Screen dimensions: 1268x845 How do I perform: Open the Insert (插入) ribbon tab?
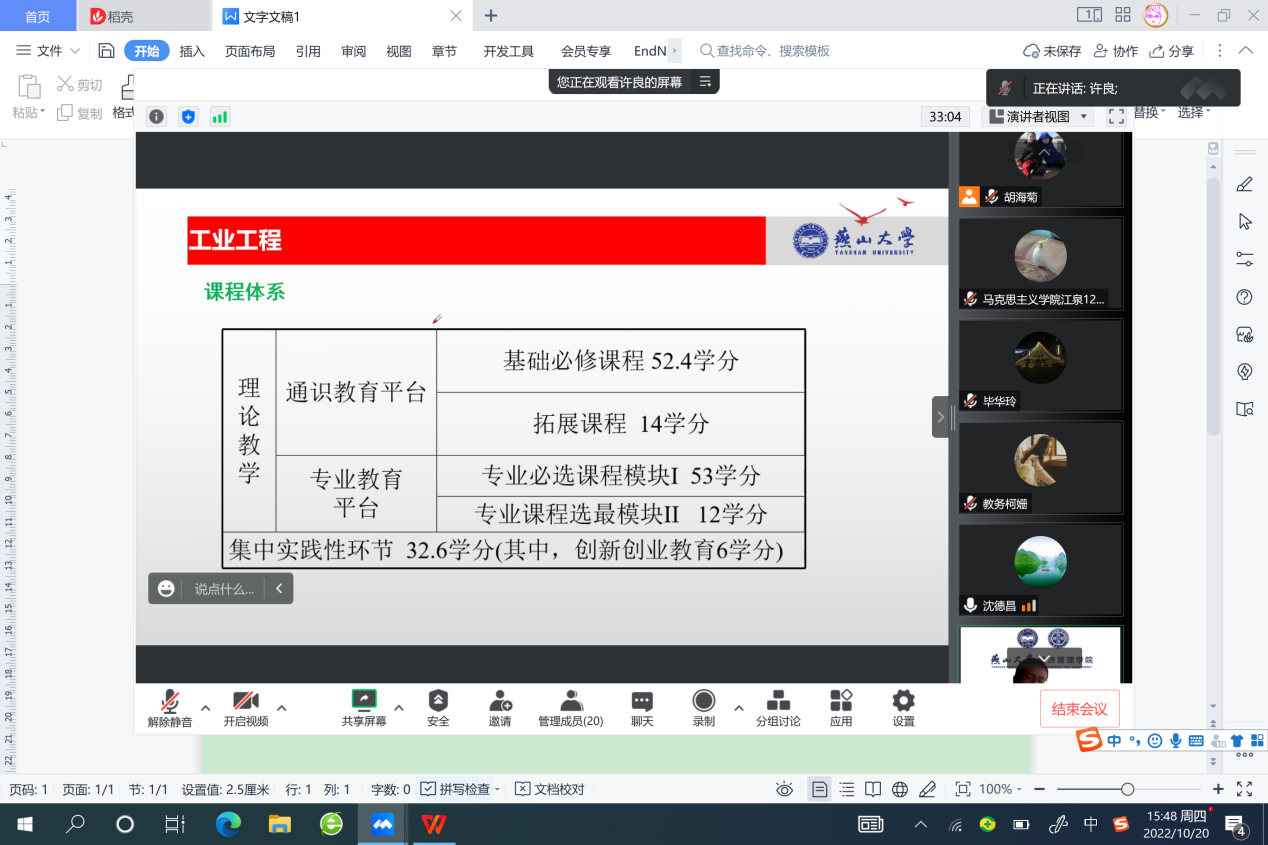(x=192, y=51)
